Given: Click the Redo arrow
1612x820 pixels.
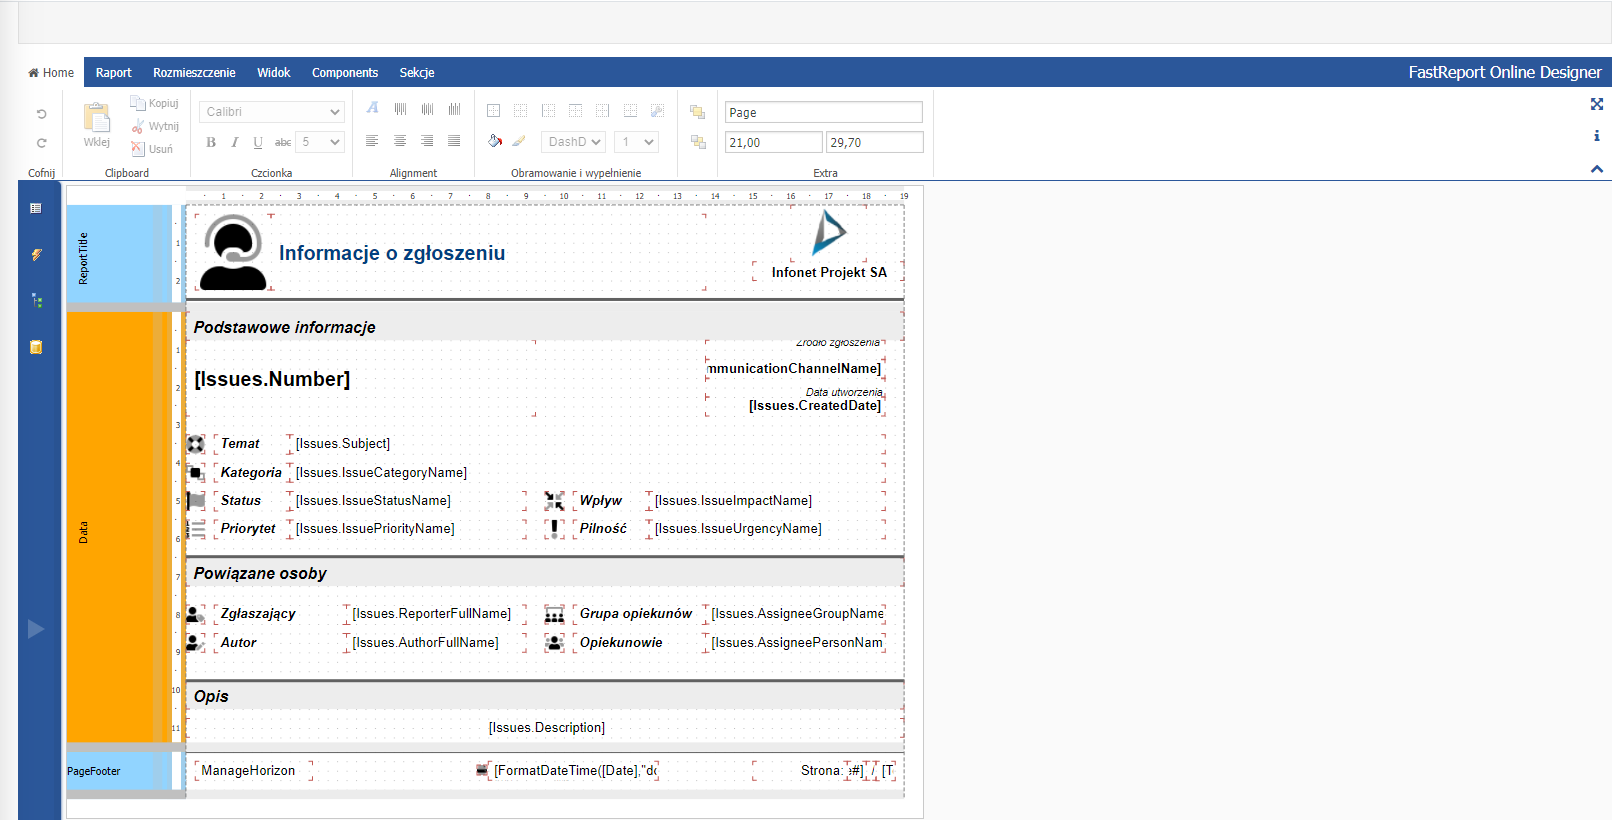Looking at the screenshot, I should [x=41, y=143].
